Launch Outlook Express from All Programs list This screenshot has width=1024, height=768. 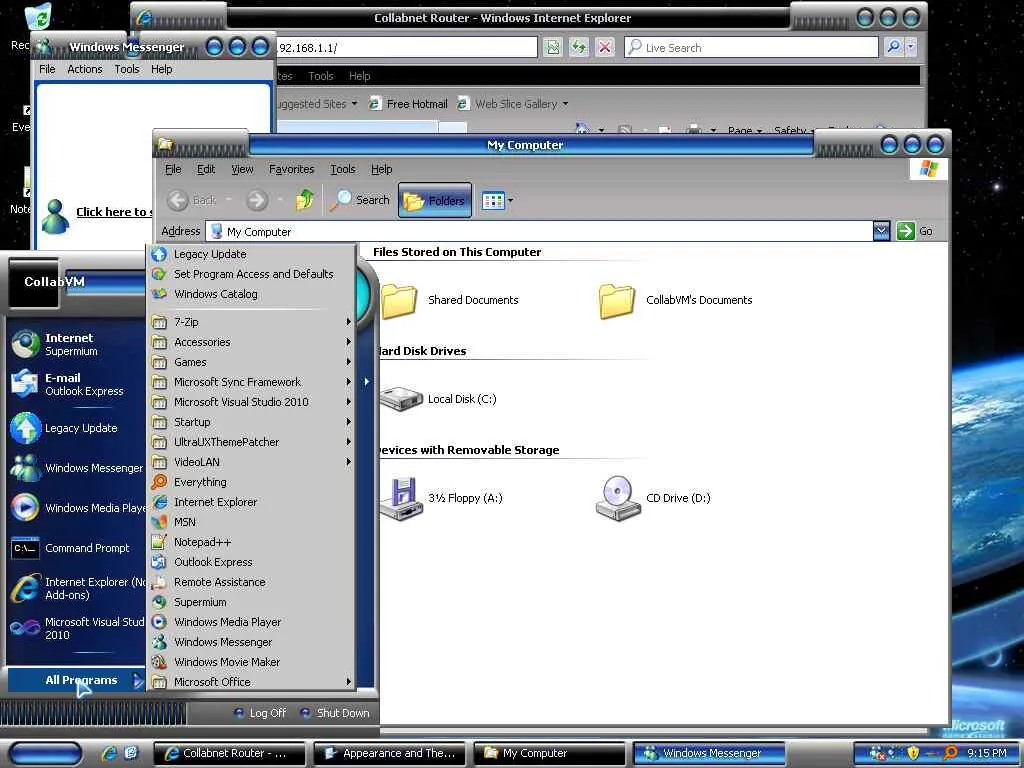pyautogui.click(x=252, y=562)
